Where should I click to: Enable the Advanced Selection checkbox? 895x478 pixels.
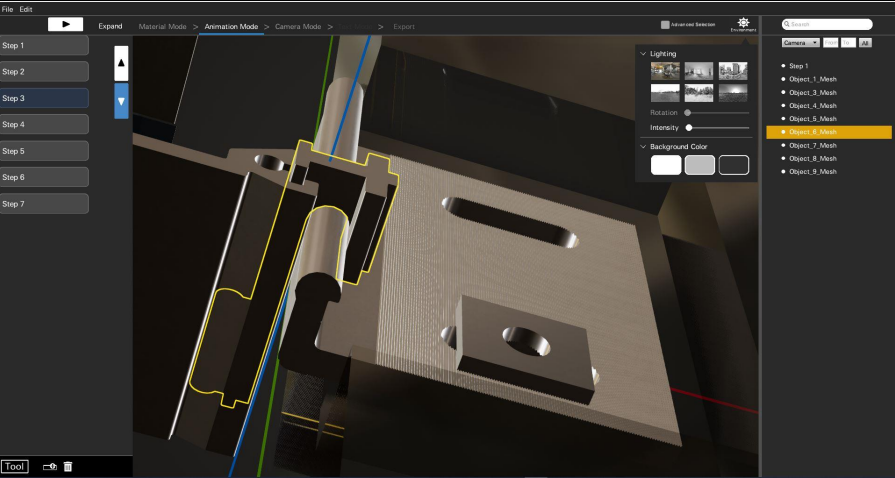[x=665, y=24]
